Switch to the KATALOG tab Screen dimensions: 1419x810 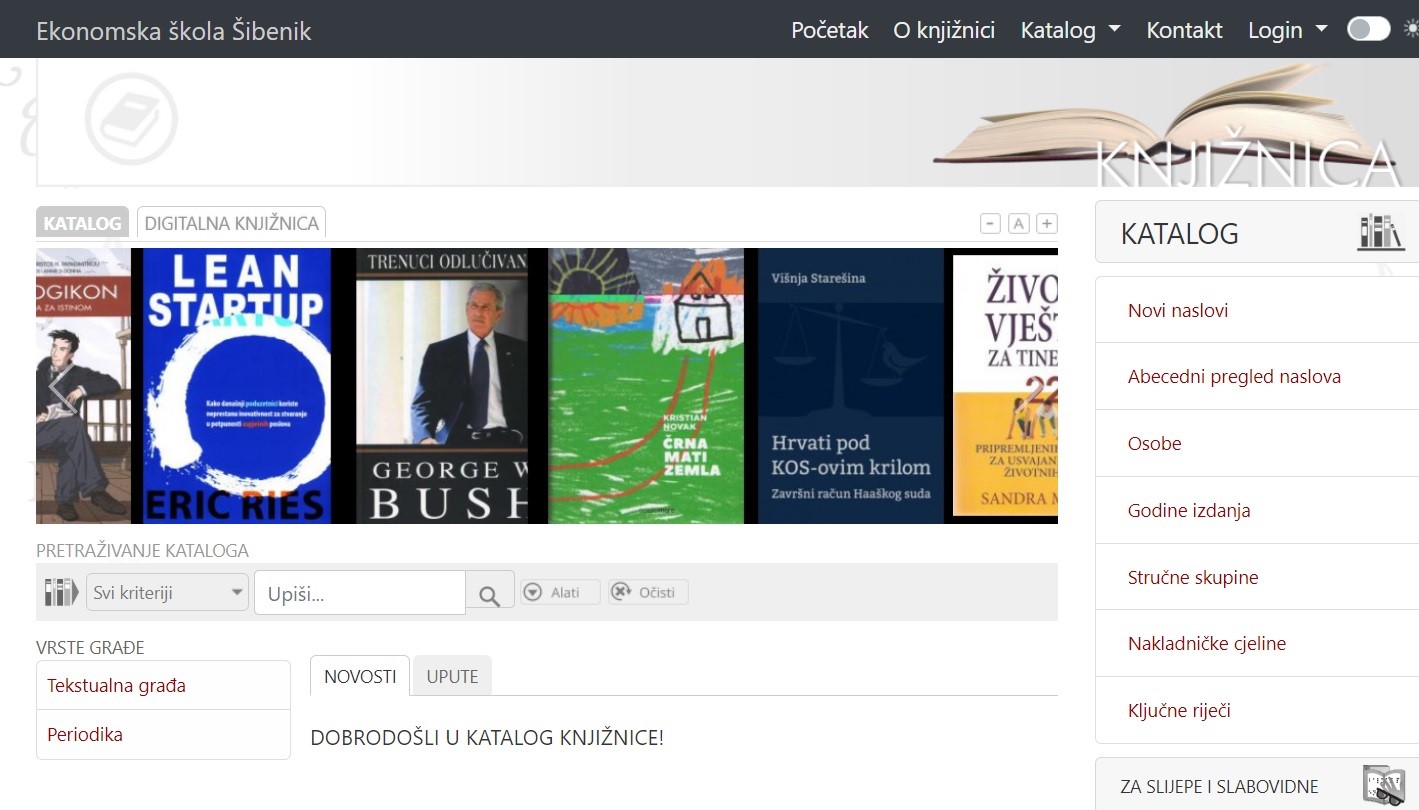[x=83, y=223]
